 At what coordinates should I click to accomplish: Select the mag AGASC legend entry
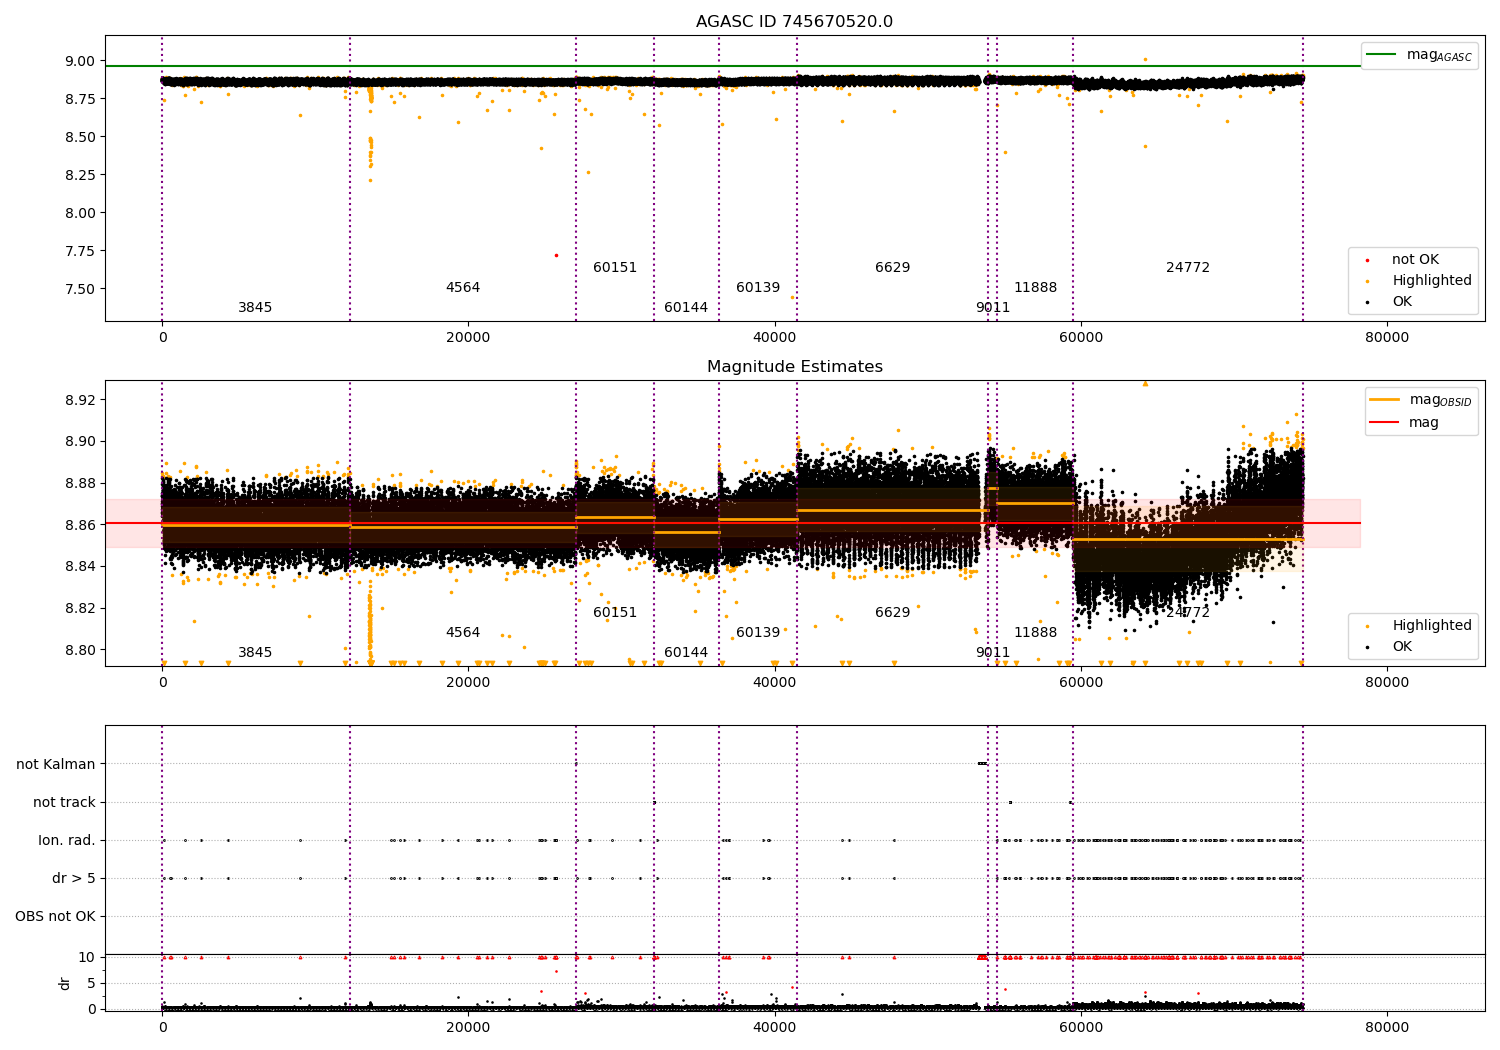click(1419, 55)
